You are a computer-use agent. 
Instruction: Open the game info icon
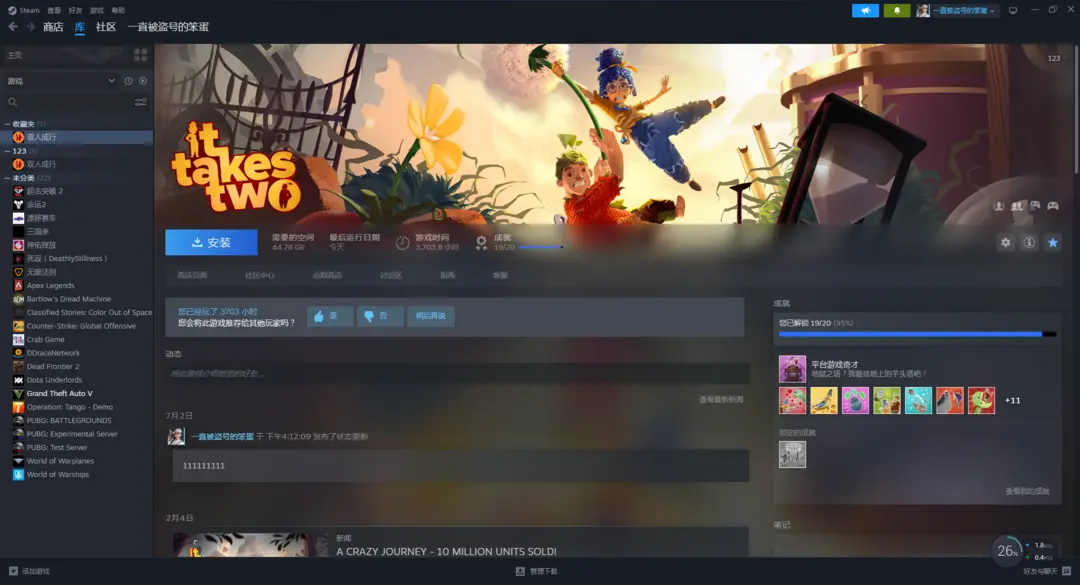click(1029, 243)
